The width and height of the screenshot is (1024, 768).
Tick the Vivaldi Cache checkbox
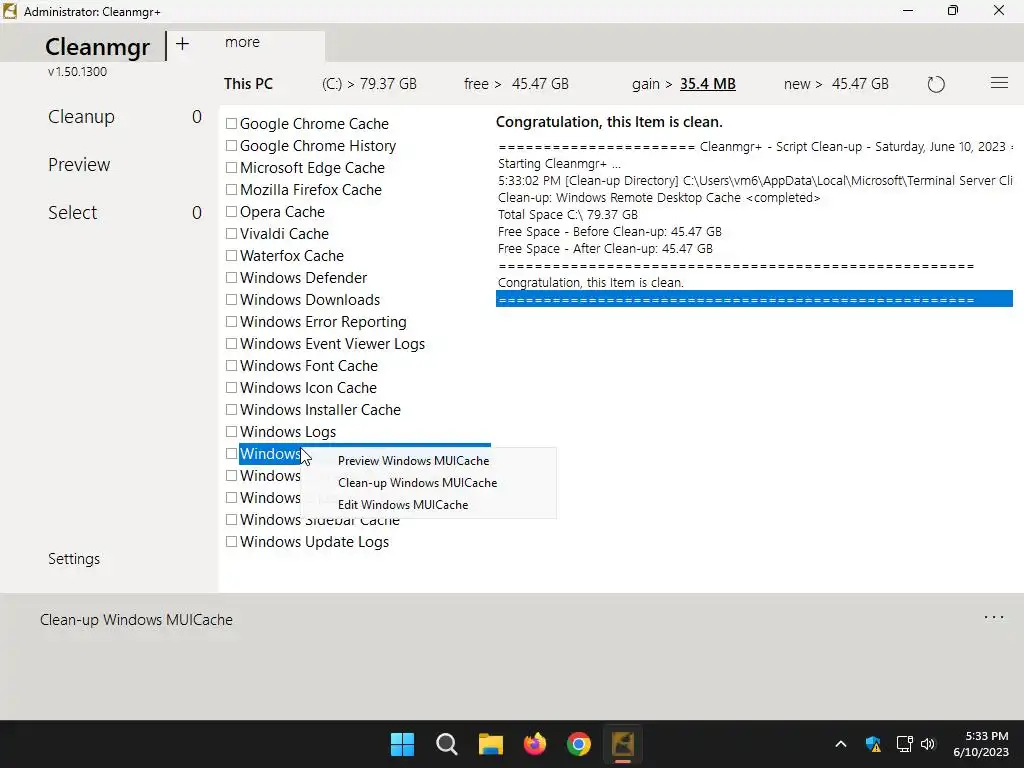pyautogui.click(x=231, y=234)
